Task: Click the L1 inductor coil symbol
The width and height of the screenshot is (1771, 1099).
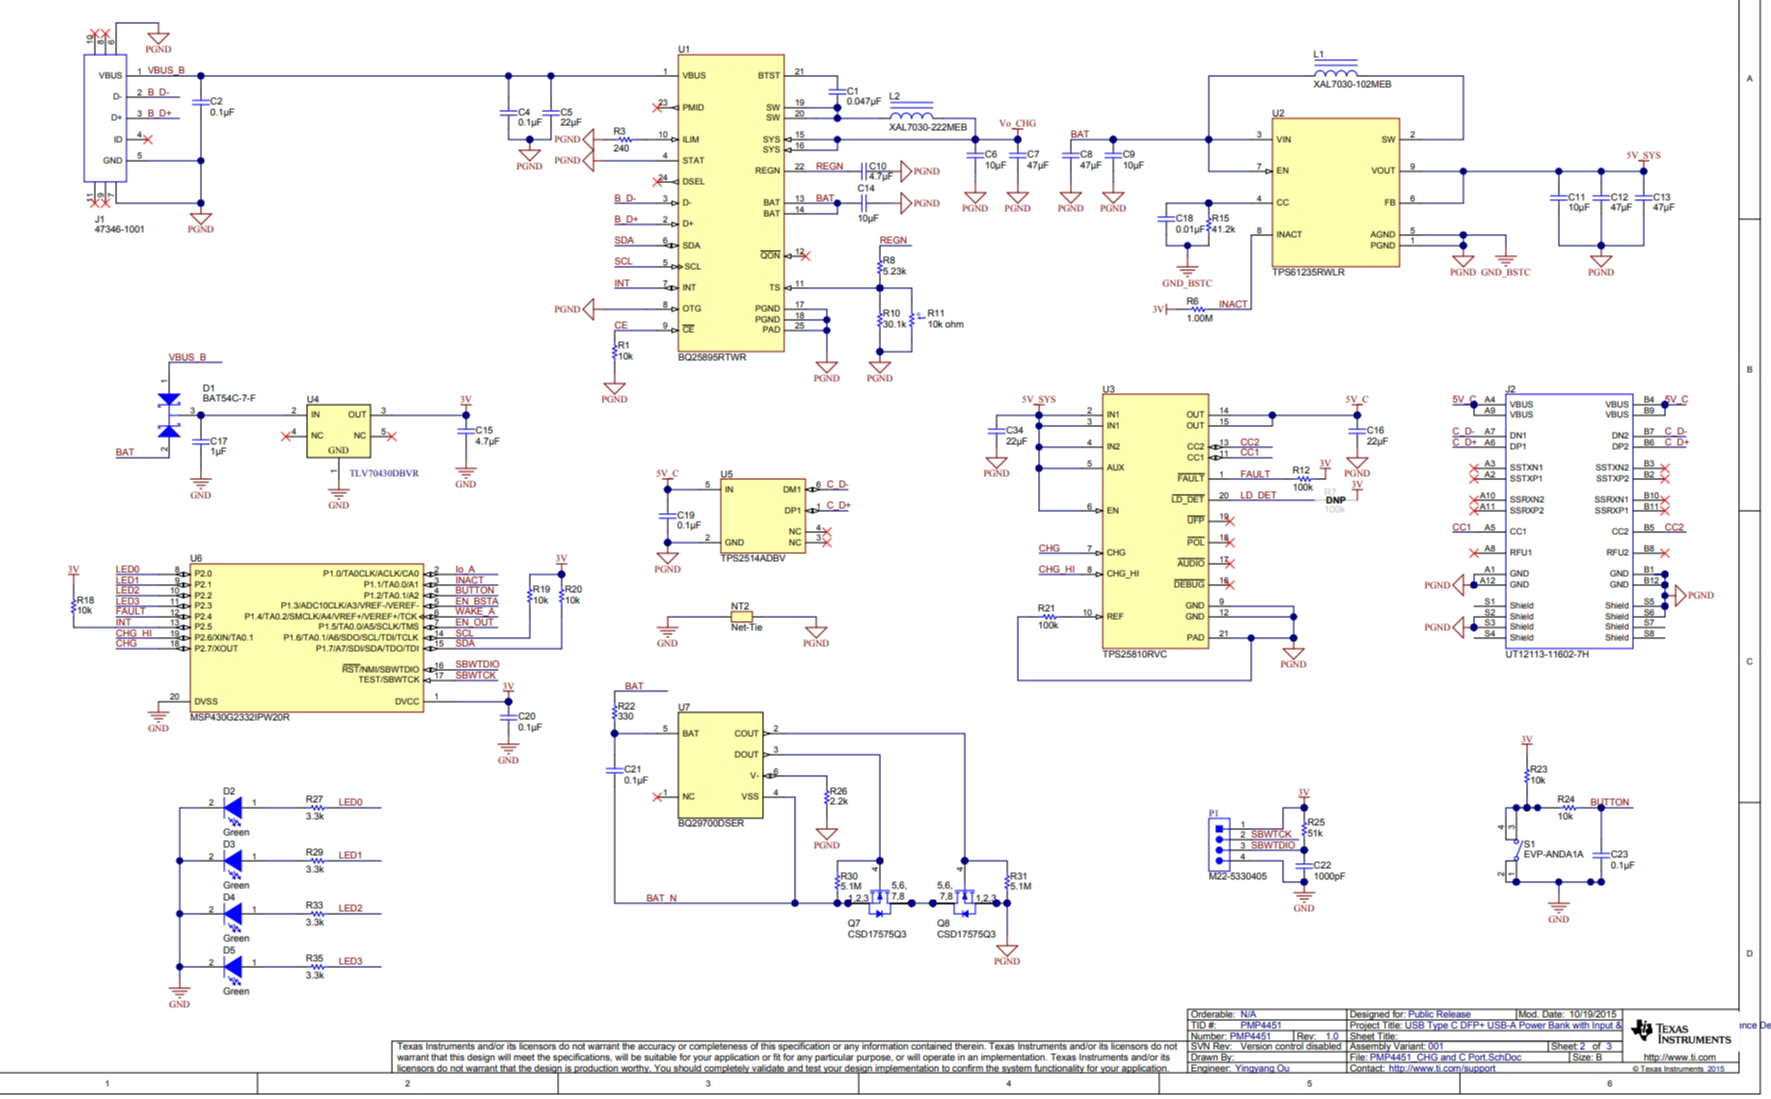Action: (1335, 70)
